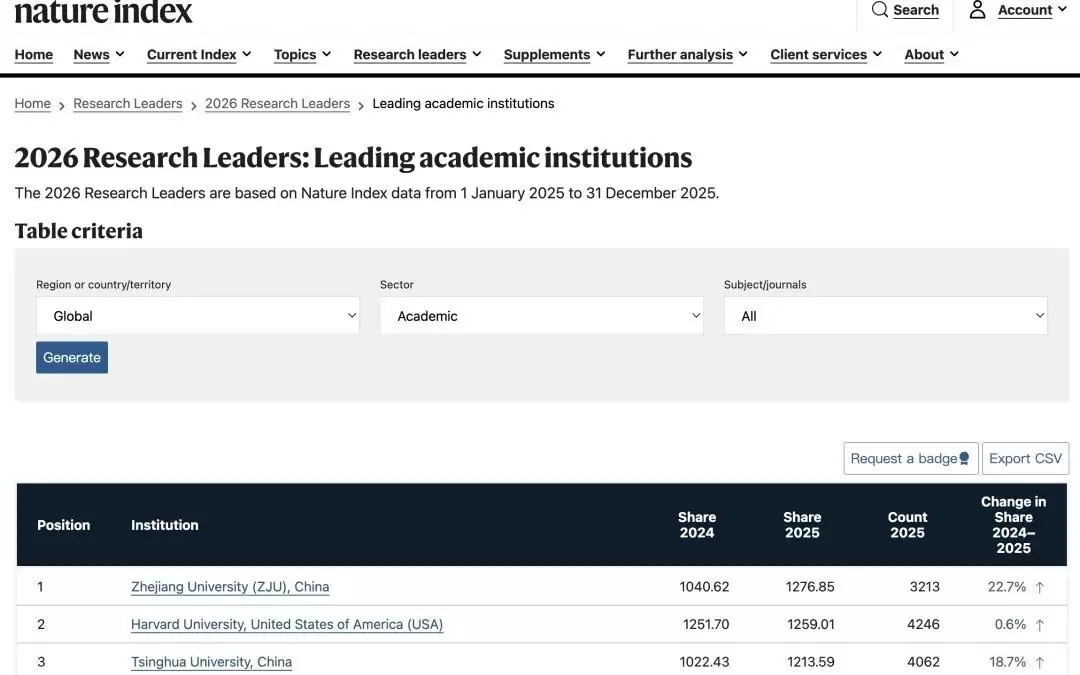Click the badge ribbon icon in Request a badge

point(964,459)
